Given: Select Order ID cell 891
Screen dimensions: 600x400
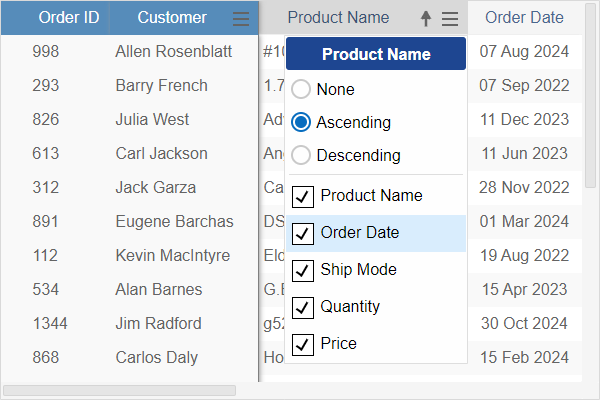Looking at the screenshot, I should tap(46, 222).
